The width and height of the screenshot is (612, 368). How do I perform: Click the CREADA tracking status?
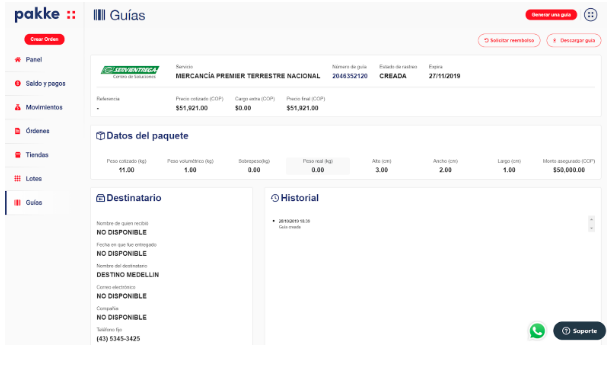click(x=393, y=76)
